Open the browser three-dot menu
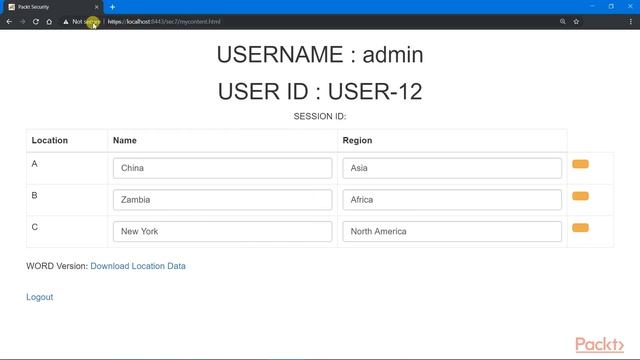 pyautogui.click(x=631, y=22)
